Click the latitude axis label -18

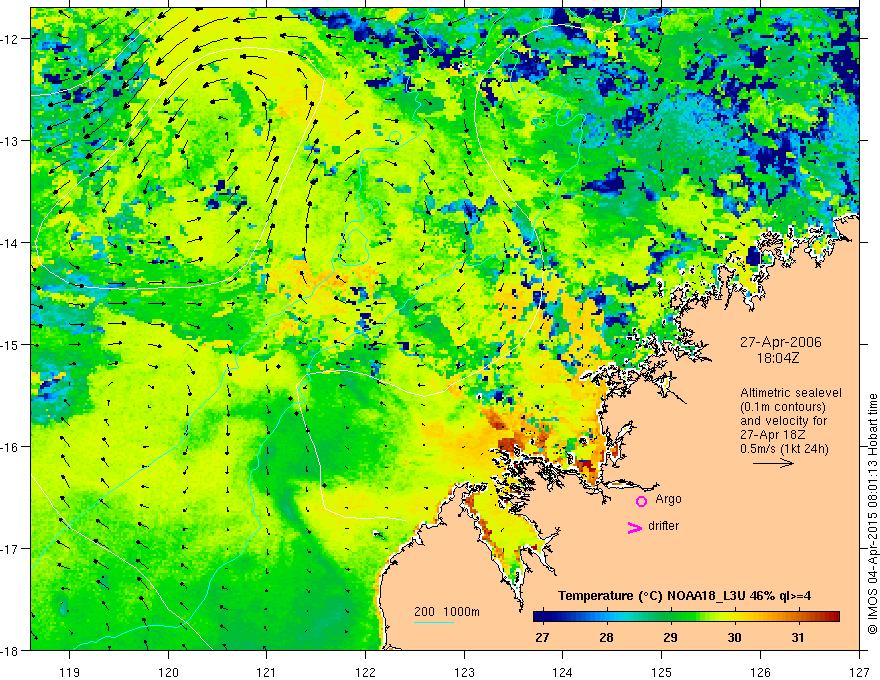(10, 651)
